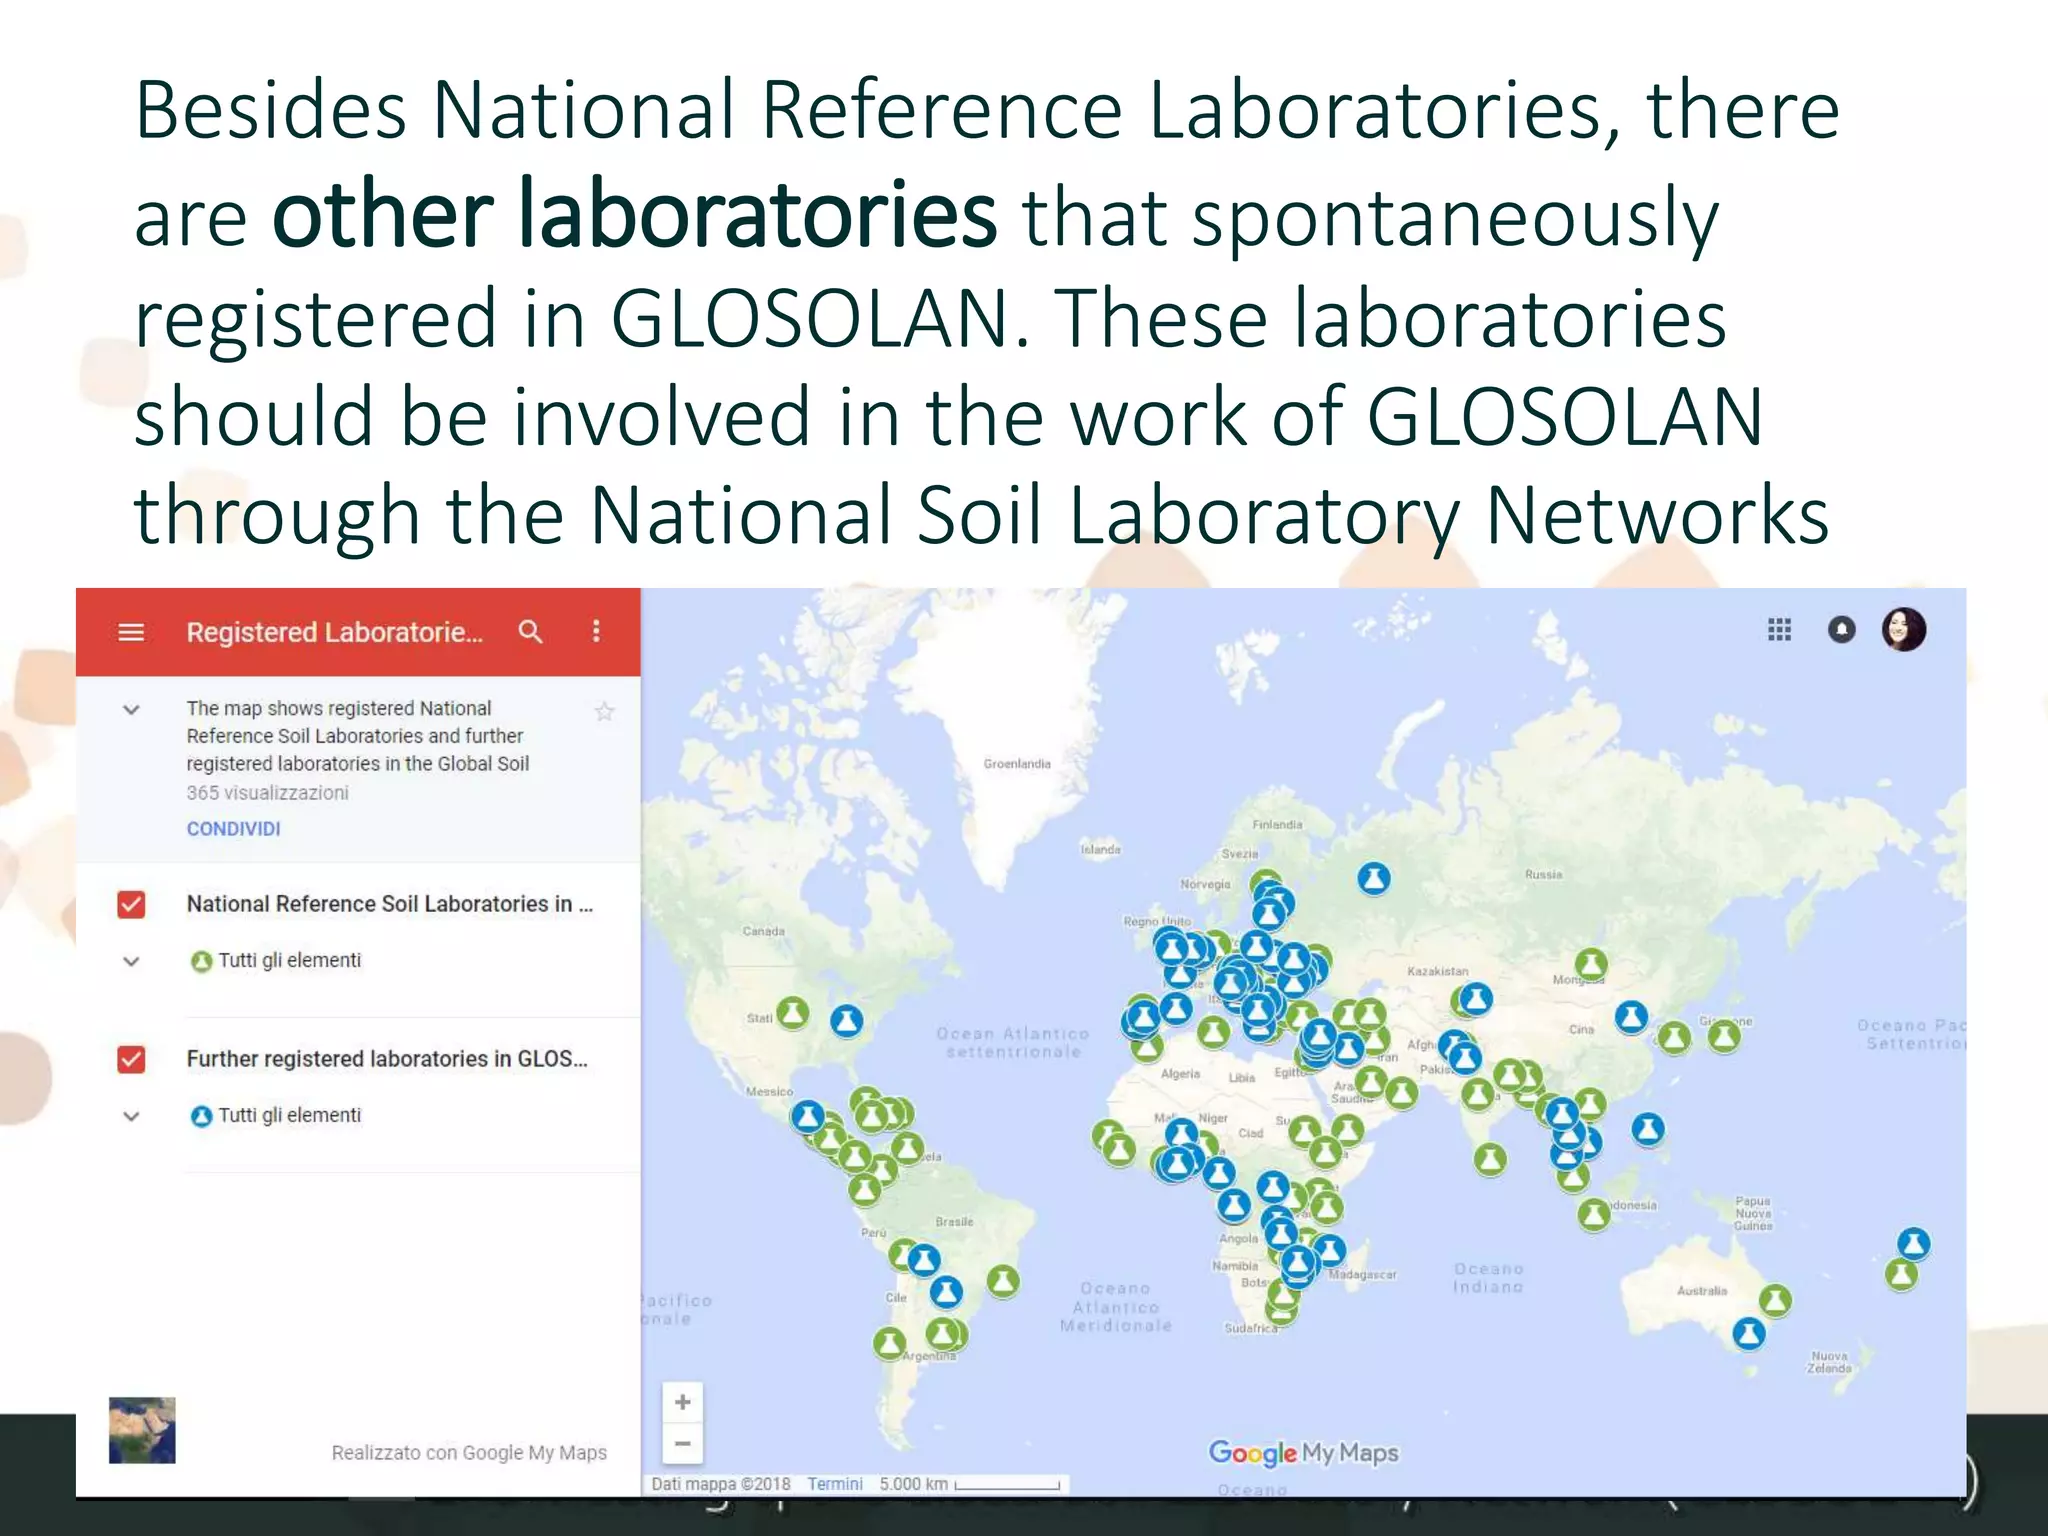Click the green Tutti gli elementi flask icon

pos(201,961)
